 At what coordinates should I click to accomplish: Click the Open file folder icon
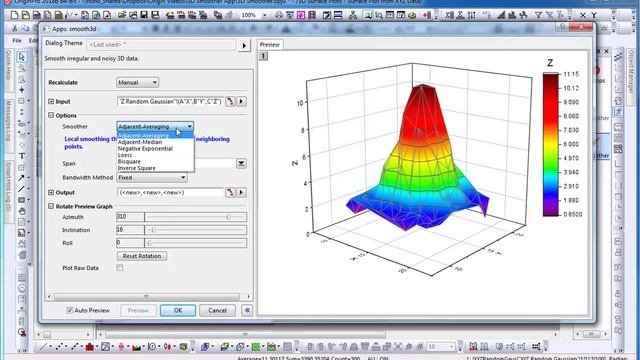point(122,16)
